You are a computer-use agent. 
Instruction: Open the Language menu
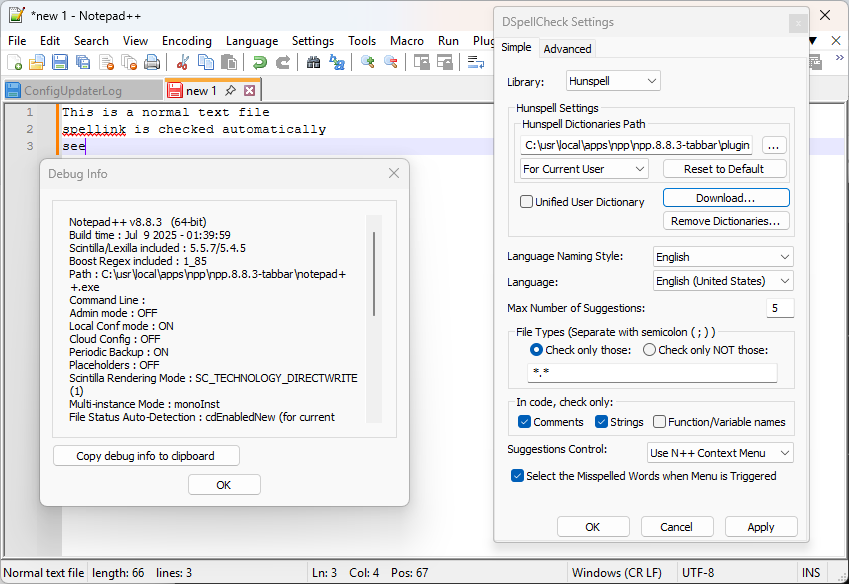(x=252, y=41)
